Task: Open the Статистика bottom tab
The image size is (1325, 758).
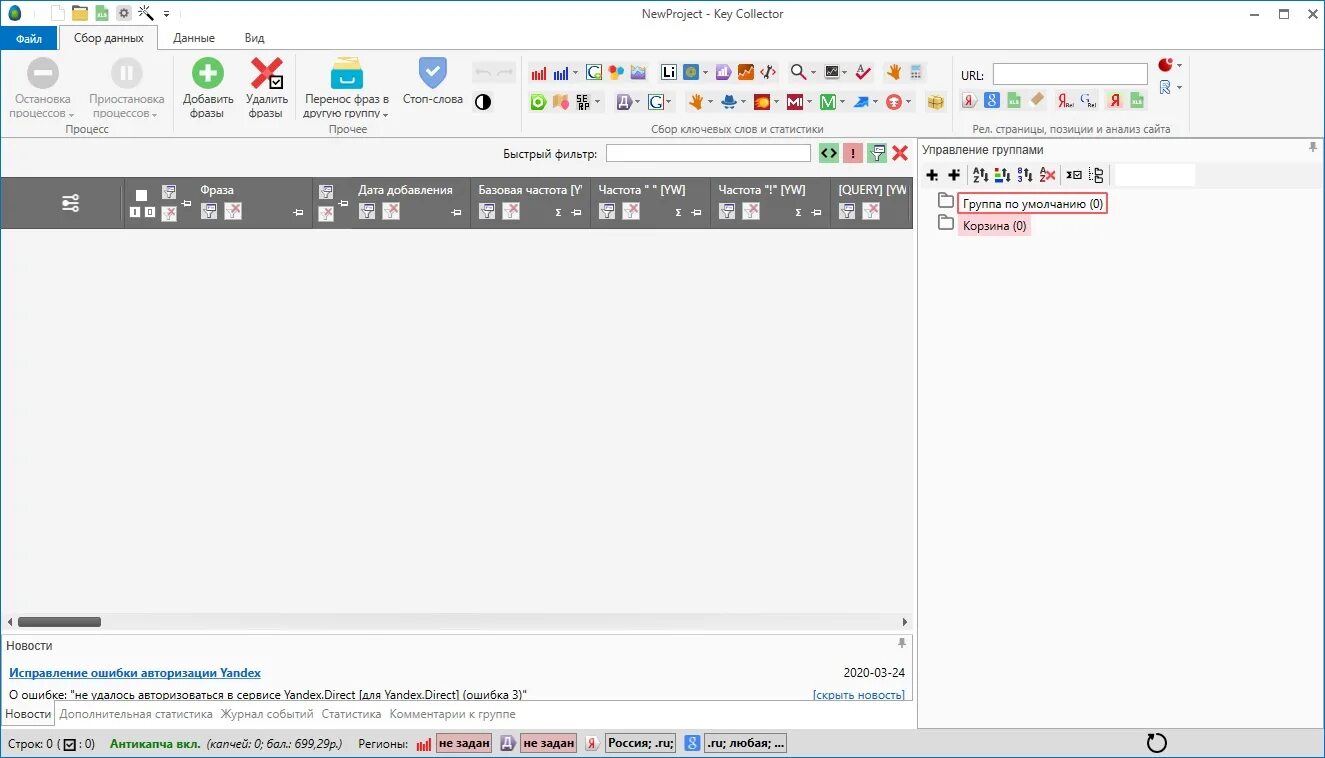Action: 351,714
